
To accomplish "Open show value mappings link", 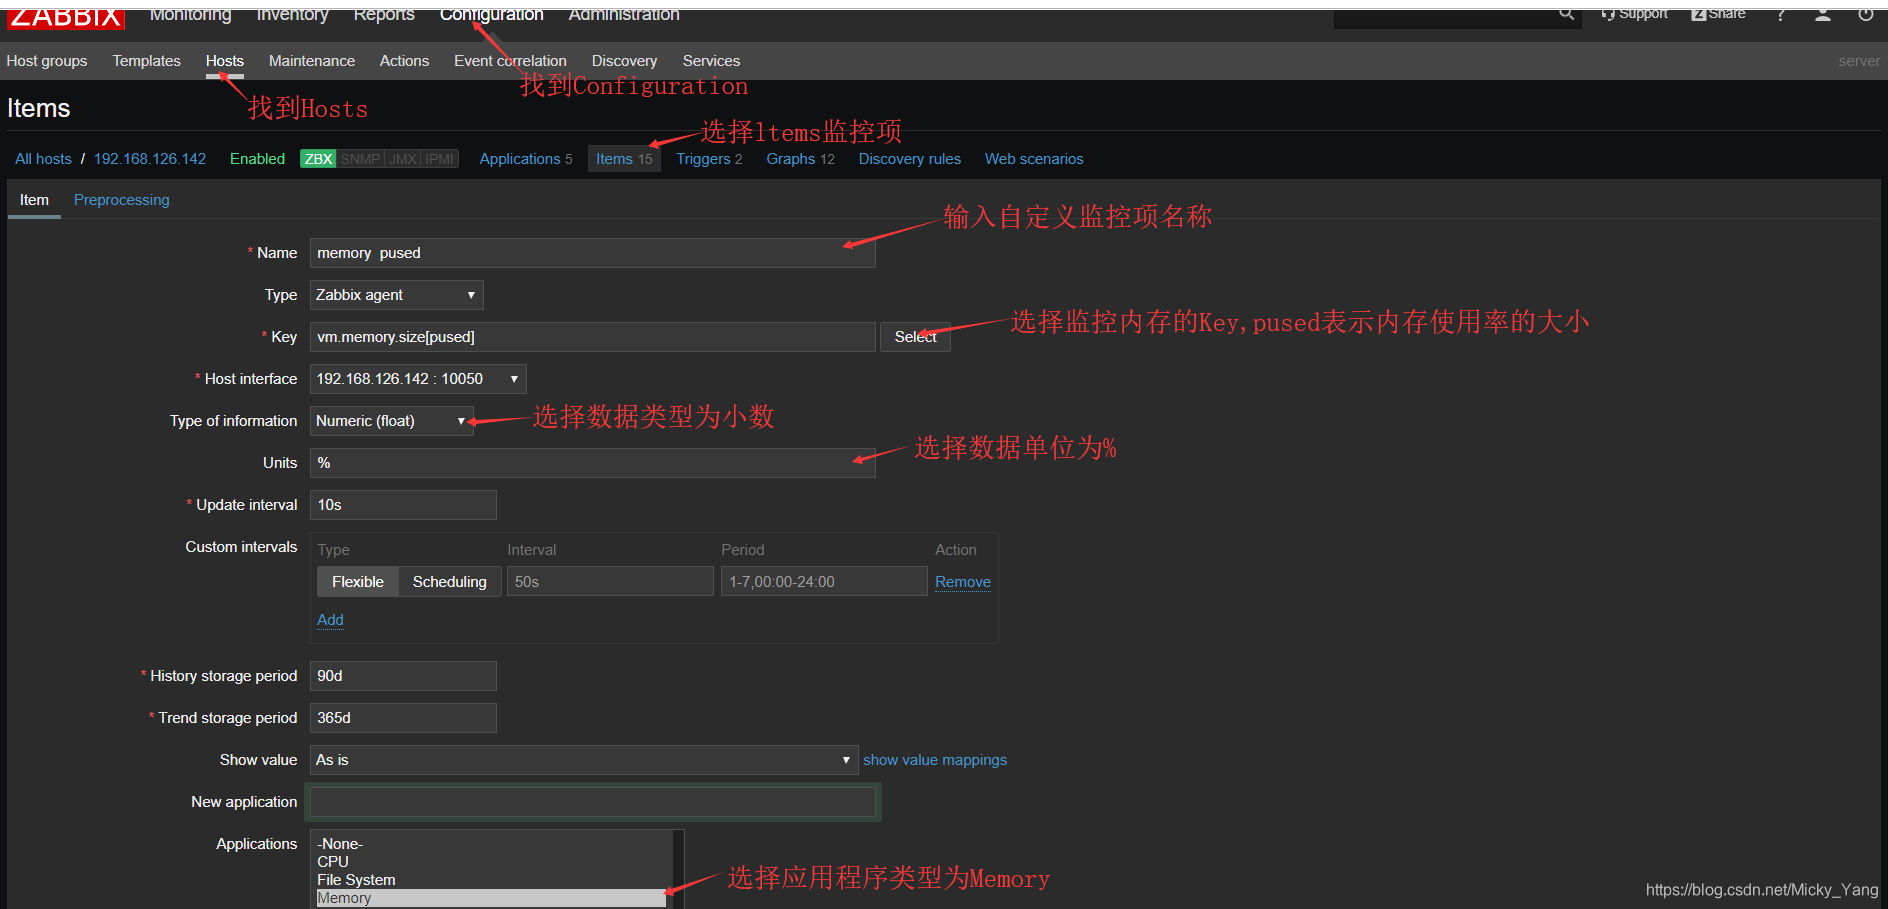I will tap(935, 760).
